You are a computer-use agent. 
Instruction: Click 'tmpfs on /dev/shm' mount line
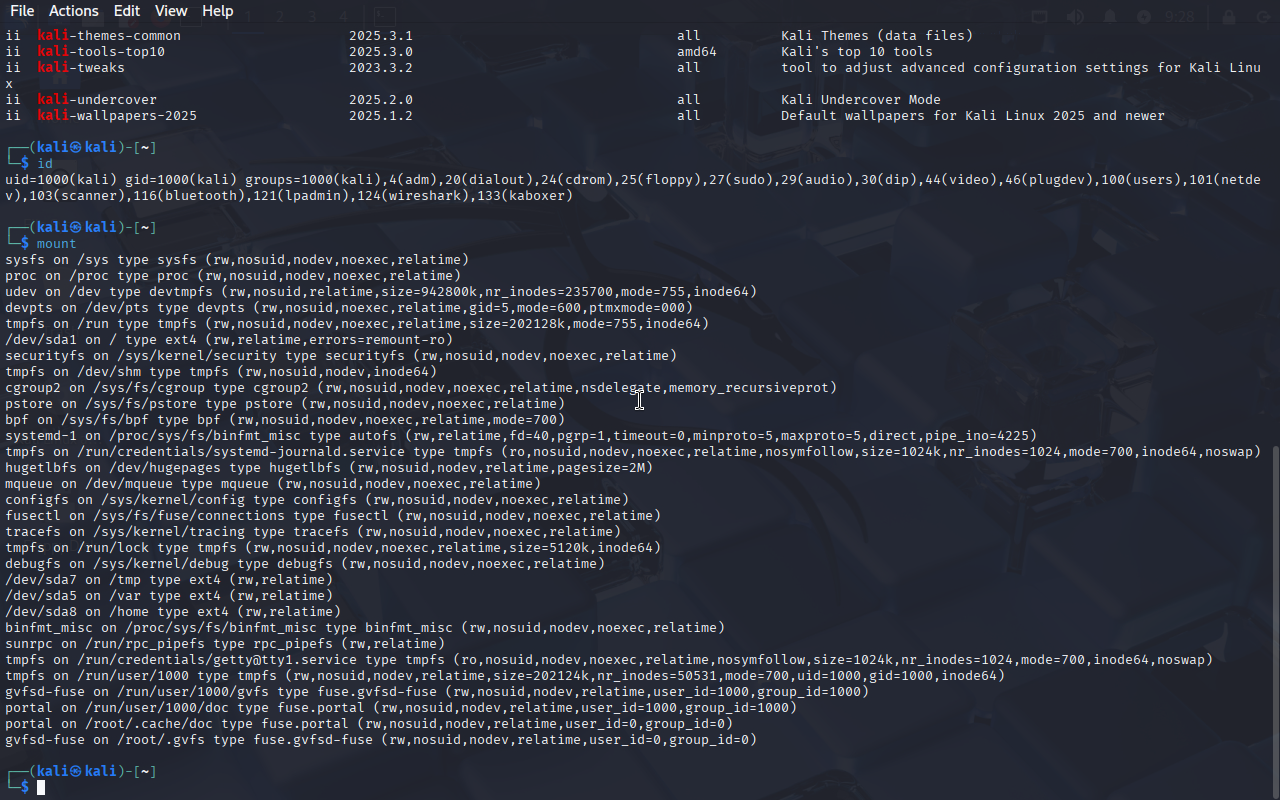pyautogui.click(x=221, y=372)
